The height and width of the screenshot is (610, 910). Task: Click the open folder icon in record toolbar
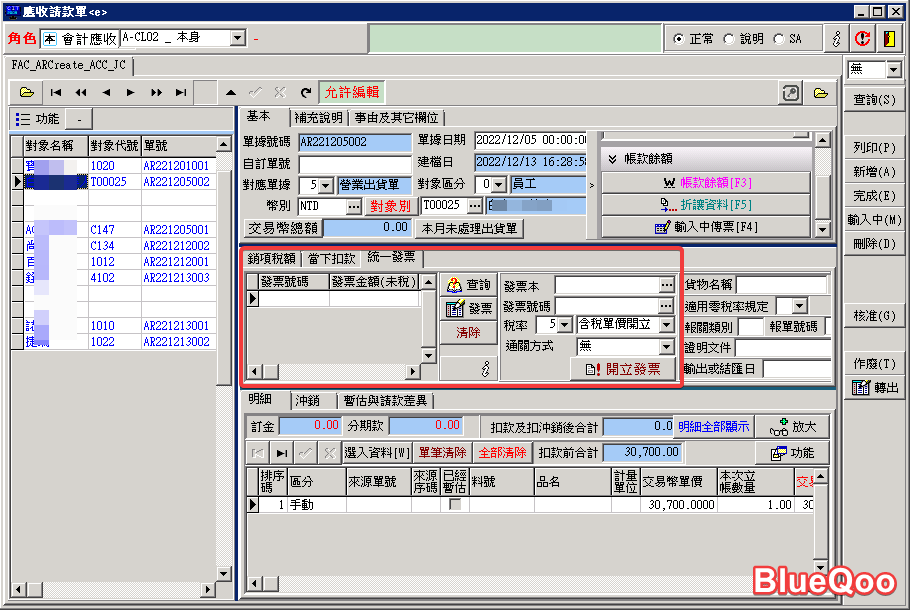26,92
